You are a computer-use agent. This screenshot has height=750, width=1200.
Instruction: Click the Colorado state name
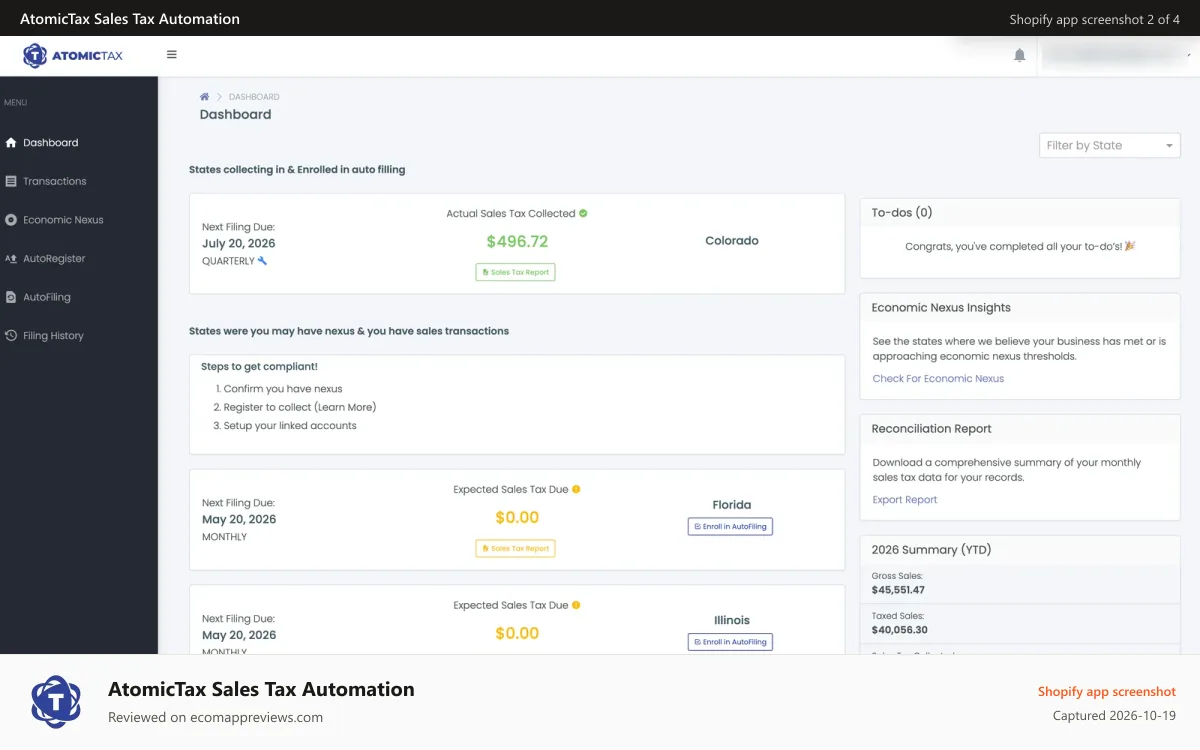732,241
